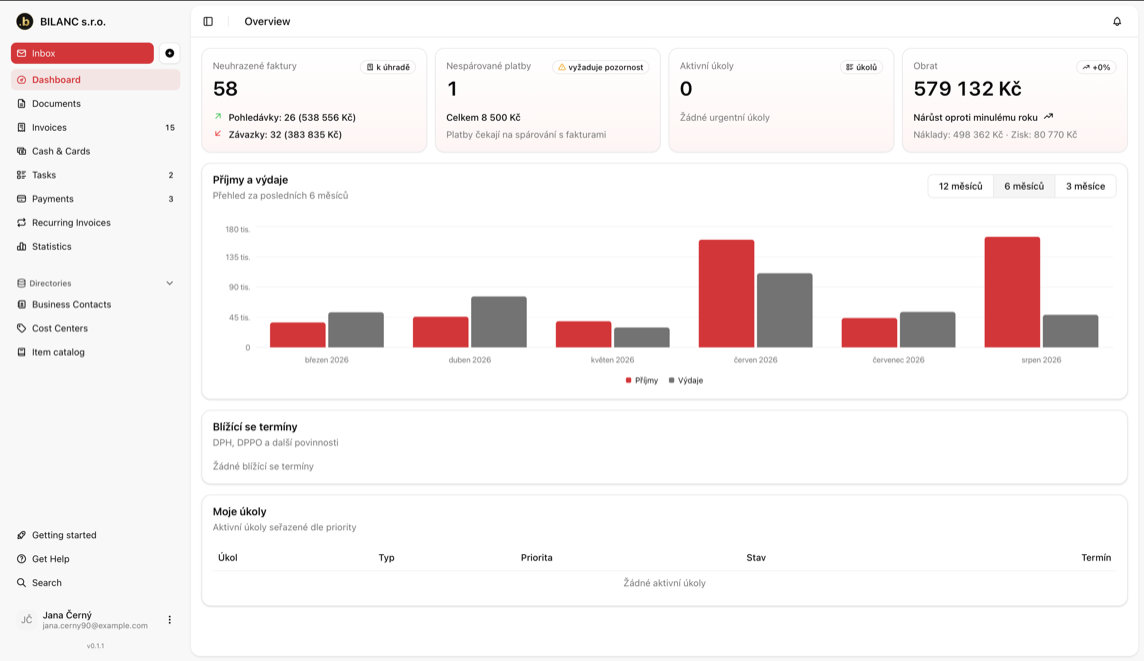Open Payments in the sidebar

[x=96, y=198]
